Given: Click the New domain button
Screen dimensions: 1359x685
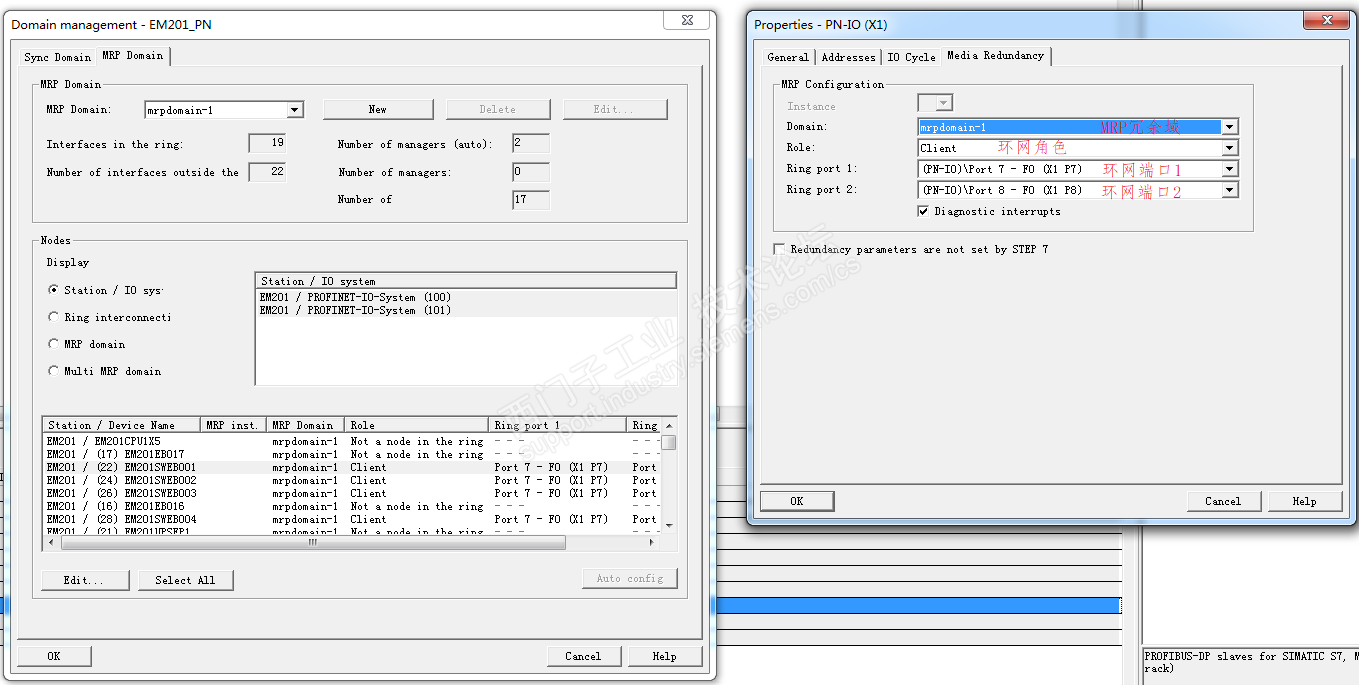Looking at the screenshot, I should point(378,109).
